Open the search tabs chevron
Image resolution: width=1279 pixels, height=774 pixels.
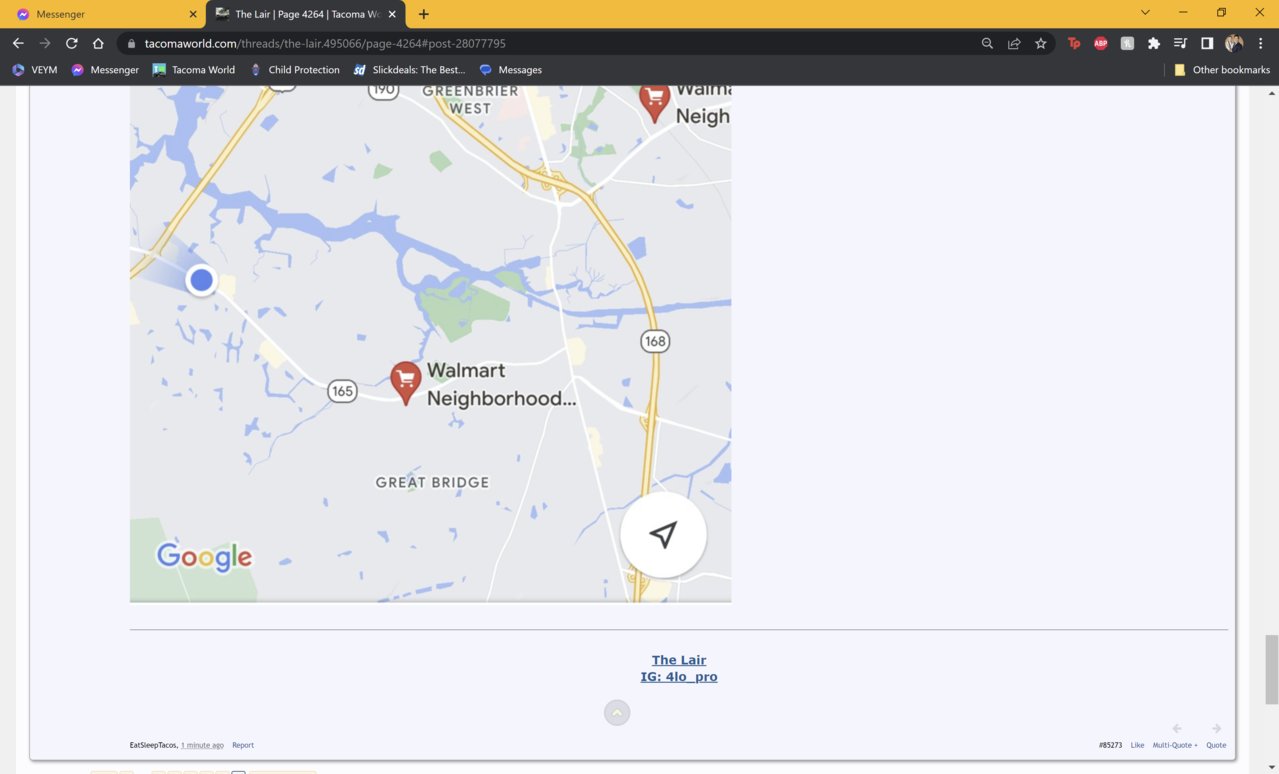[1145, 13]
